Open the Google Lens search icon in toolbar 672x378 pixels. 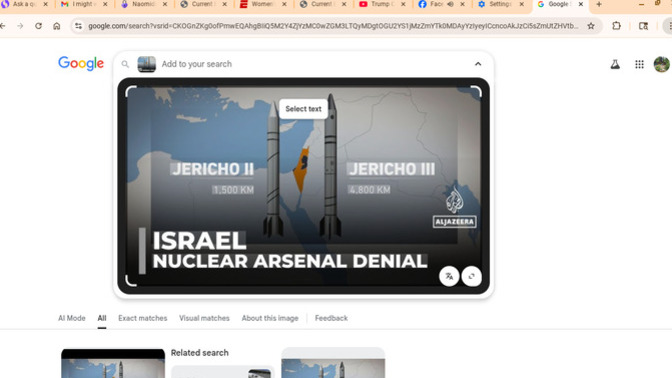pos(643,26)
